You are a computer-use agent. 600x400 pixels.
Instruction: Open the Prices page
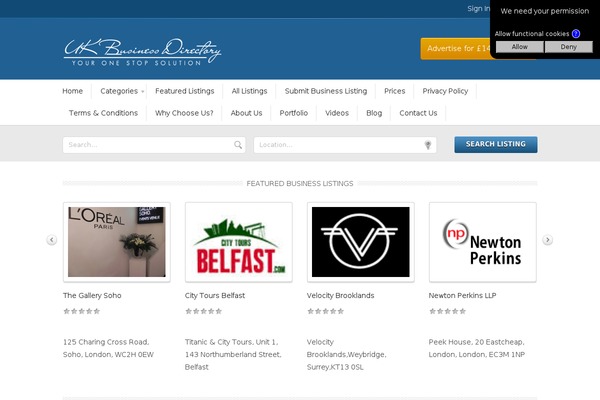[x=395, y=91]
